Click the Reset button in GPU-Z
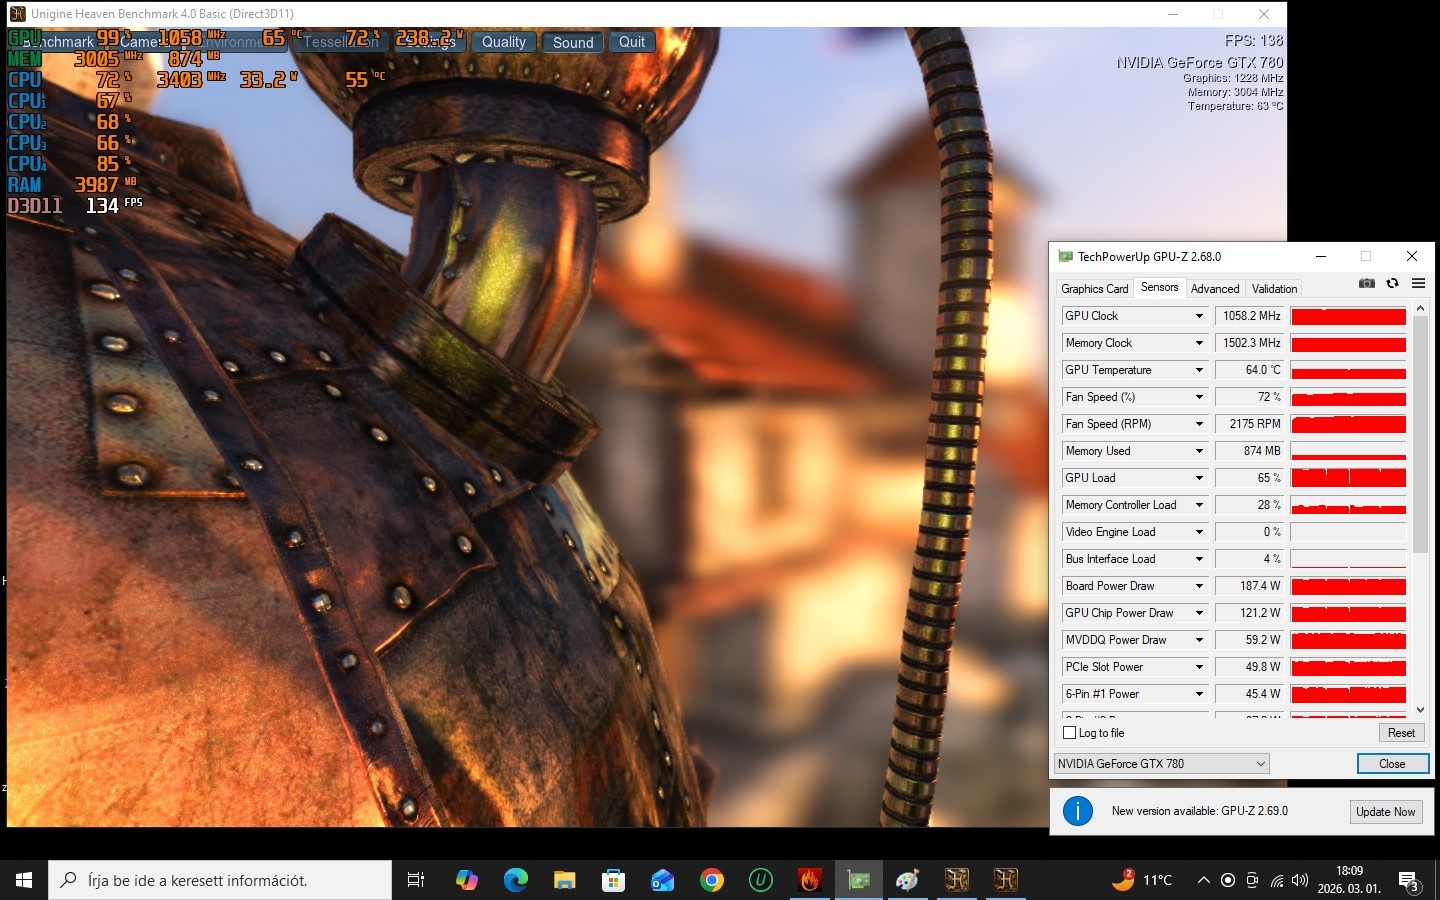The image size is (1440, 900). [1401, 733]
